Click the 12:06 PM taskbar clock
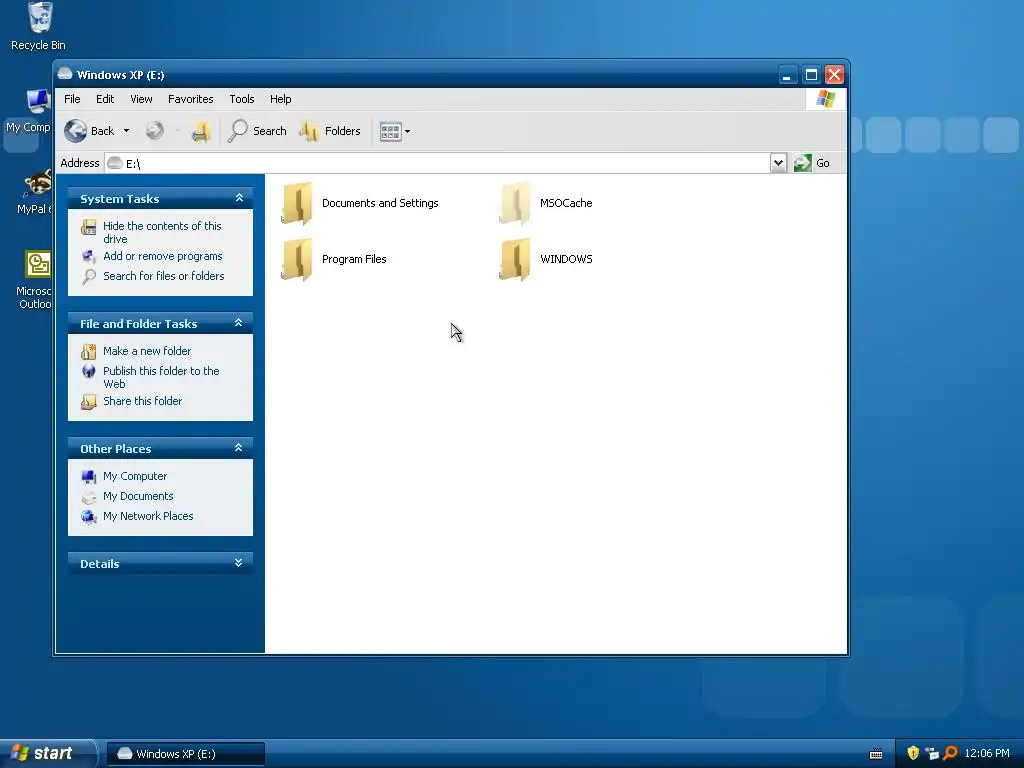This screenshot has height=768, width=1024. (987, 754)
